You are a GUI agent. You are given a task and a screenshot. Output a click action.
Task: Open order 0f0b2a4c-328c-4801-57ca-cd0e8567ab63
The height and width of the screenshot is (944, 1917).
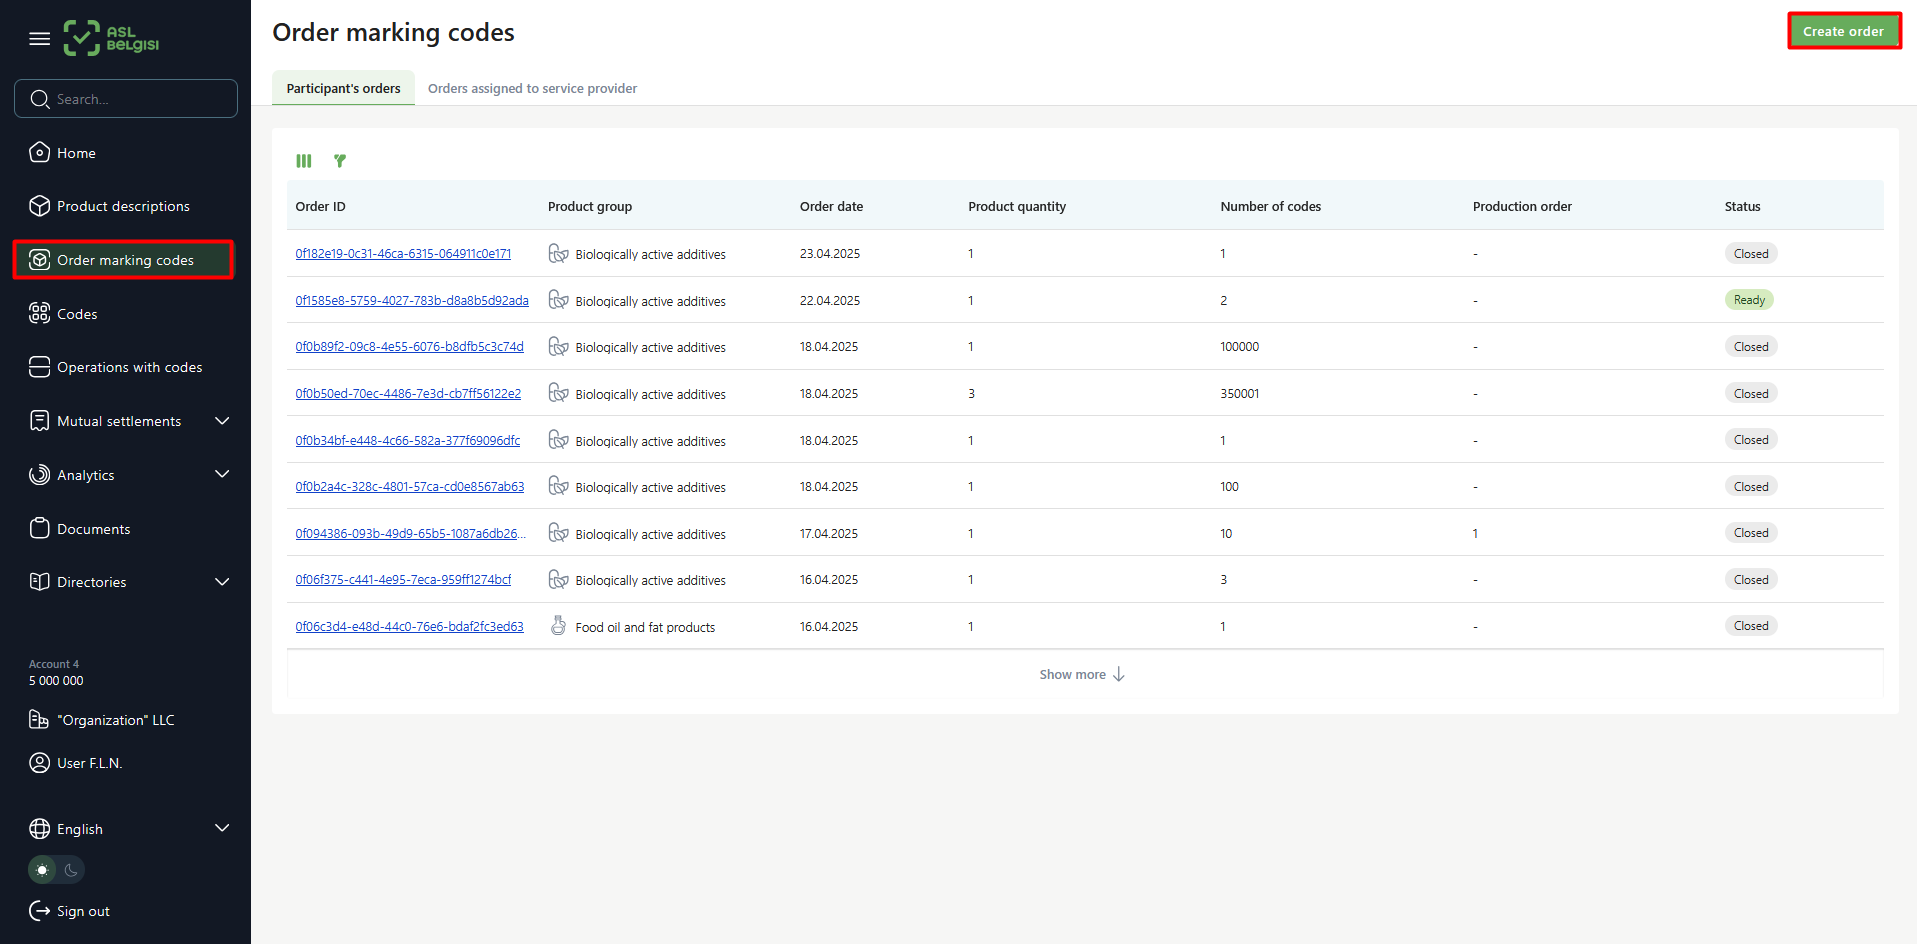tap(410, 487)
